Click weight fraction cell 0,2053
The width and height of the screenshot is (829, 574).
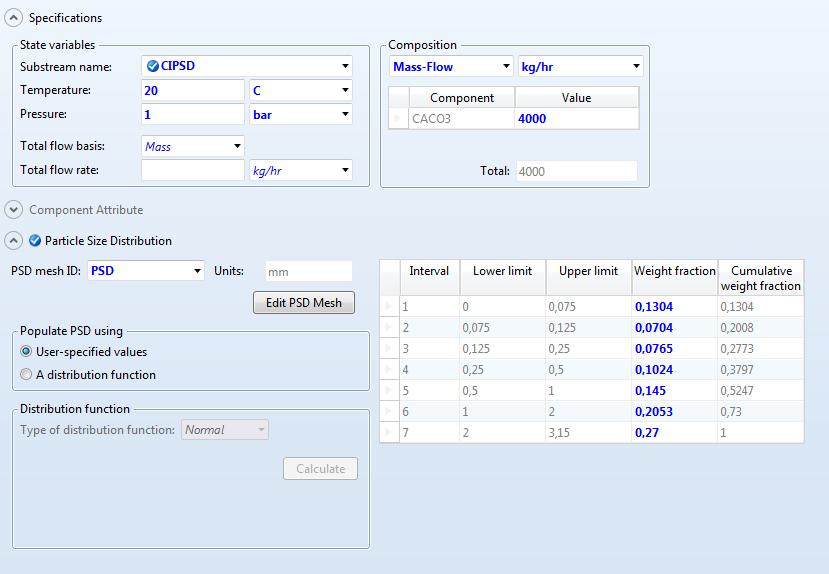point(675,411)
